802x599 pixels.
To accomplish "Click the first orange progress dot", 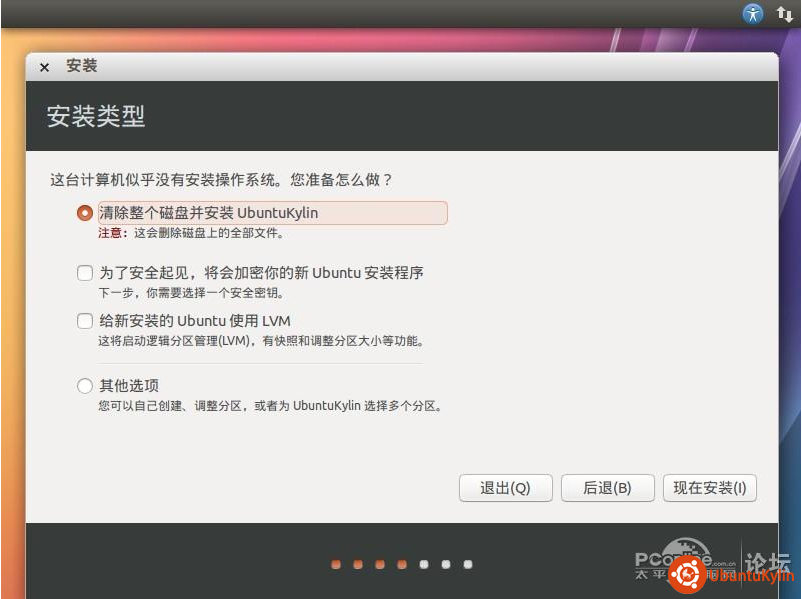I will (x=336, y=564).
